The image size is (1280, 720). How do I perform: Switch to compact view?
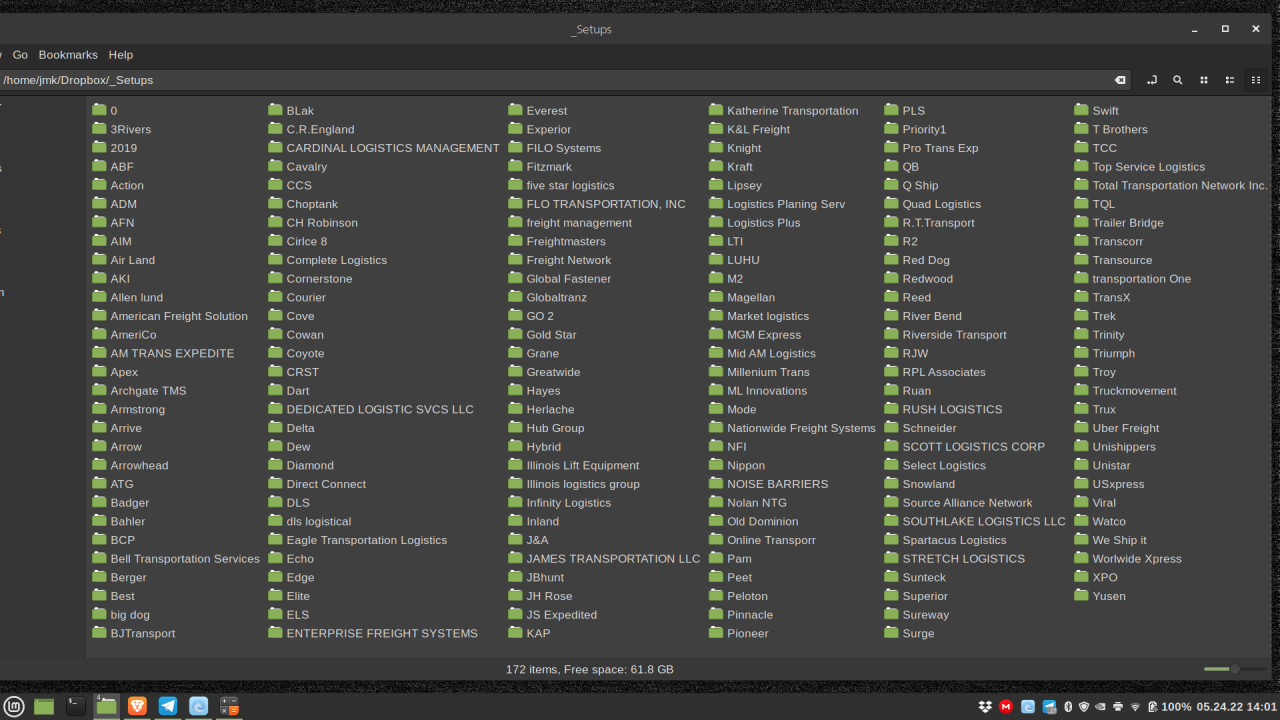(1256, 80)
